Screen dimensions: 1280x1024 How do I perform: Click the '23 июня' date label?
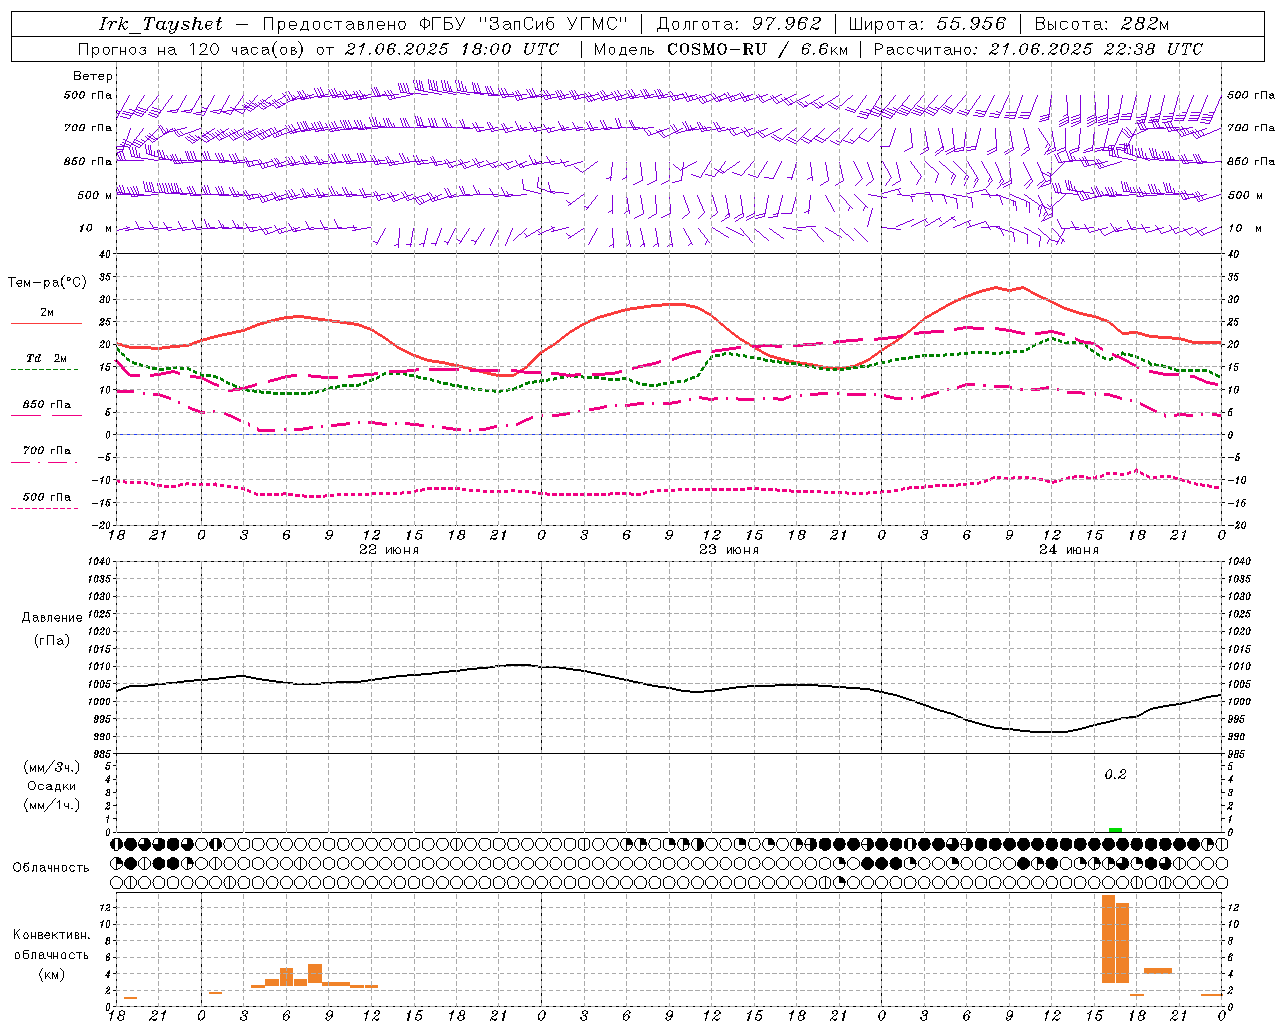[x=729, y=550]
